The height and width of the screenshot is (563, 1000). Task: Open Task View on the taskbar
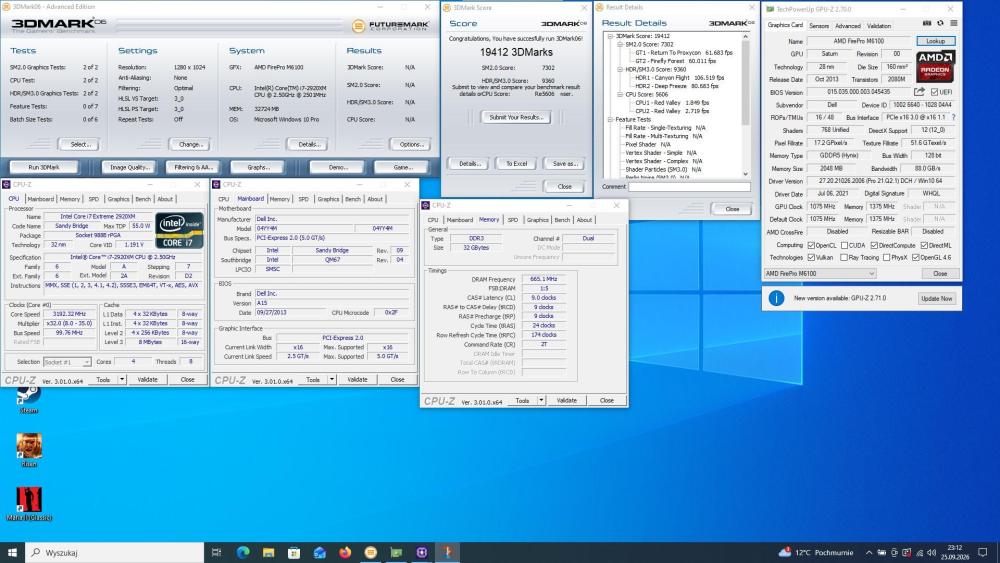point(216,552)
